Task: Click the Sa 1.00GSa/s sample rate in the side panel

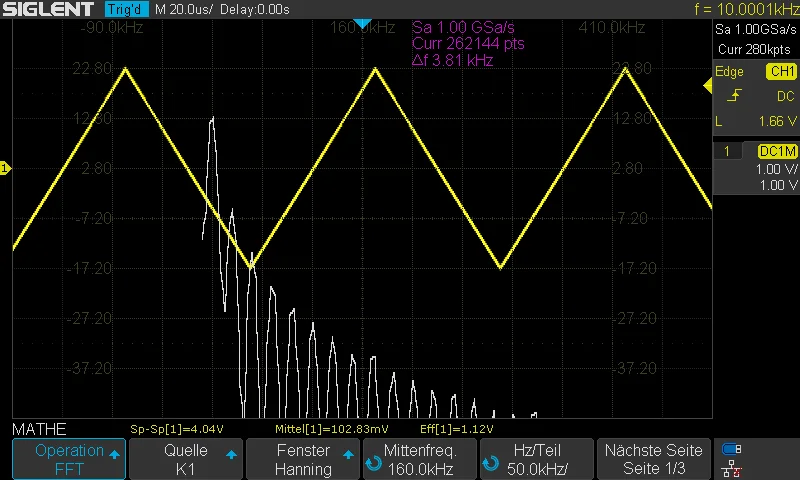Action: pyautogui.click(x=756, y=30)
